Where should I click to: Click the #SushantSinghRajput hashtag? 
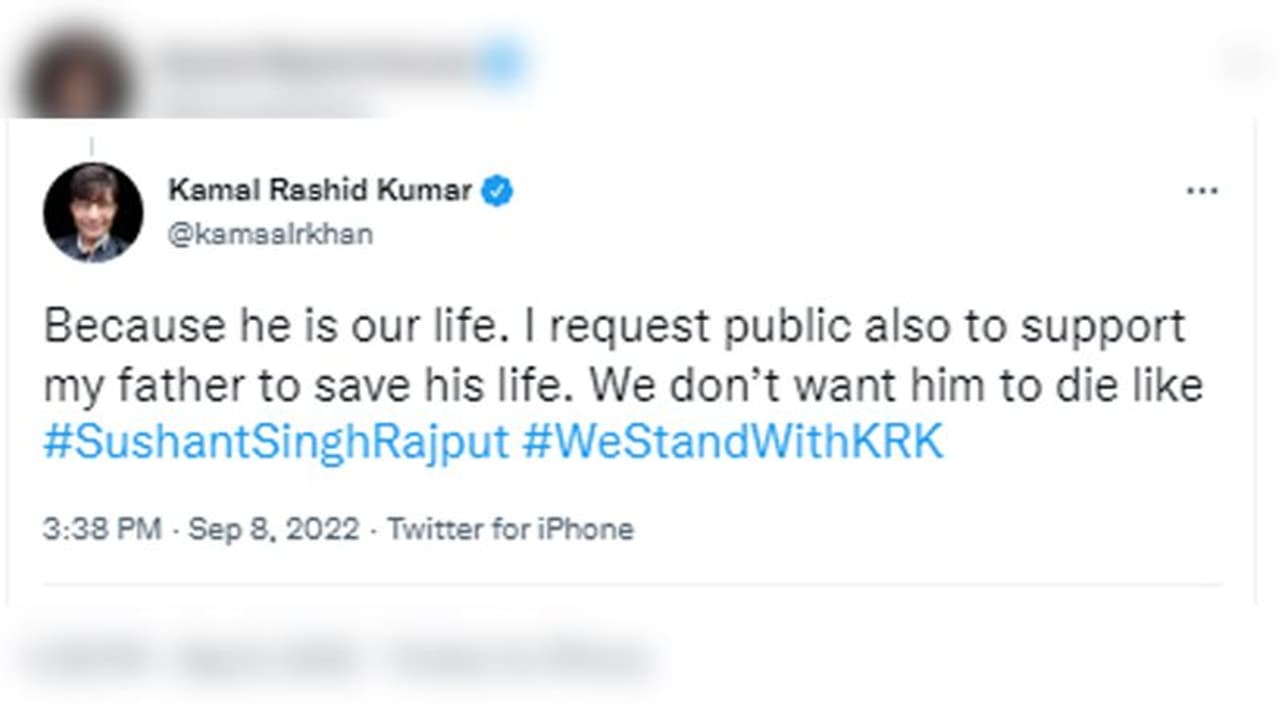(x=276, y=443)
